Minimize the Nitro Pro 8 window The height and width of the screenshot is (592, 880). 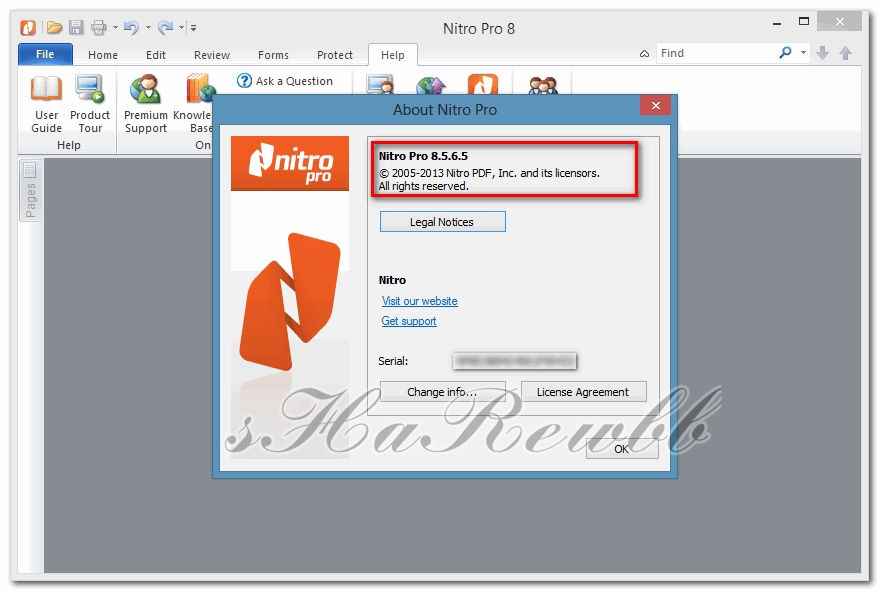point(777,23)
